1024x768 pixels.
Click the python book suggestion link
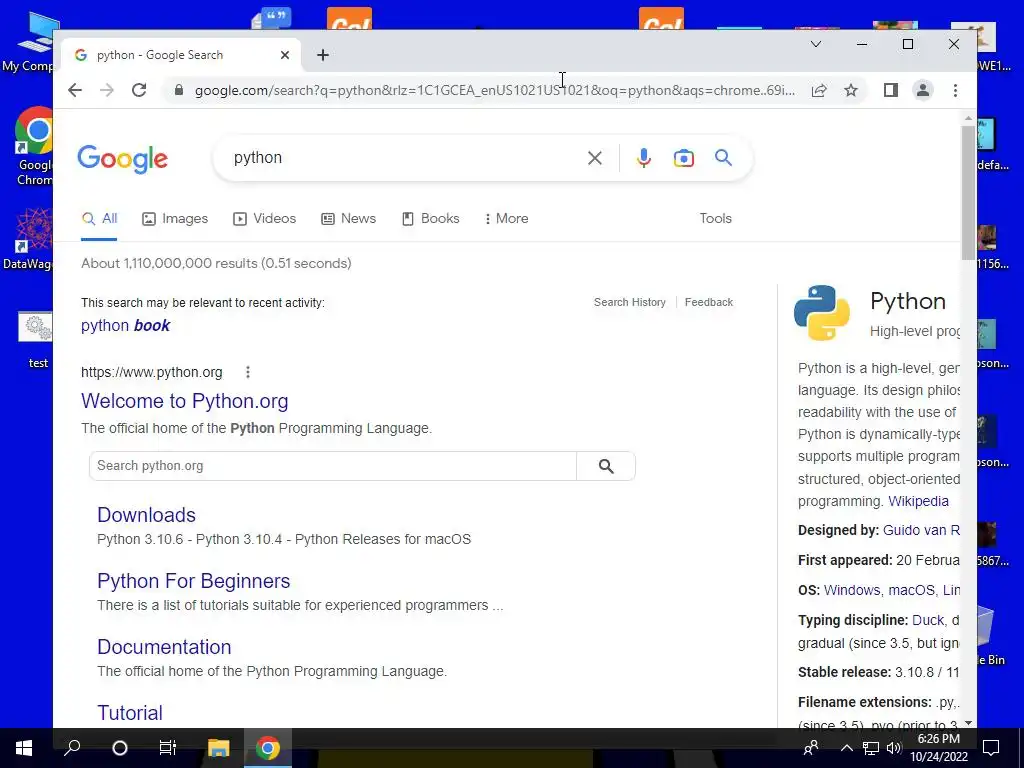tap(125, 325)
